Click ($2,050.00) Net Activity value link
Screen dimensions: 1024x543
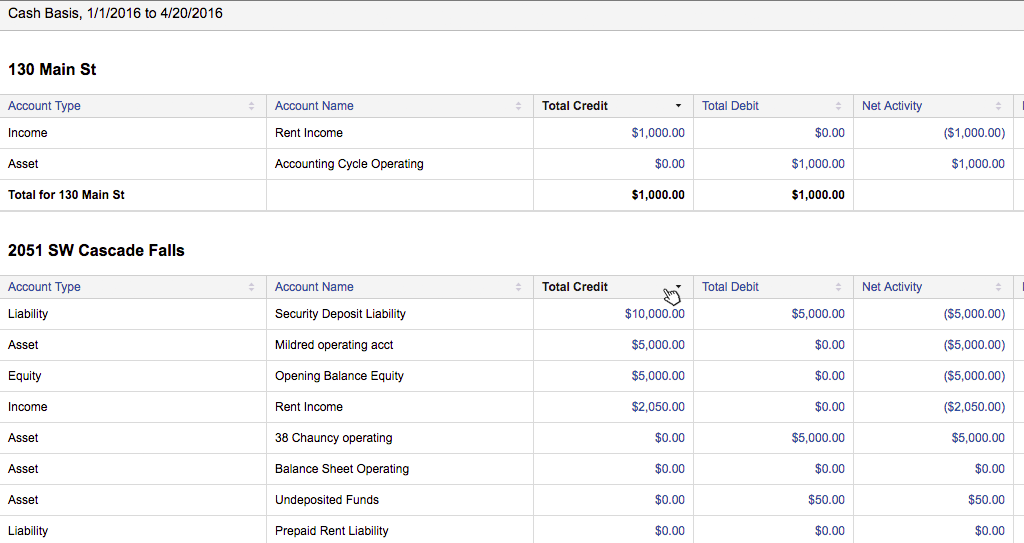(x=974, y=407)
